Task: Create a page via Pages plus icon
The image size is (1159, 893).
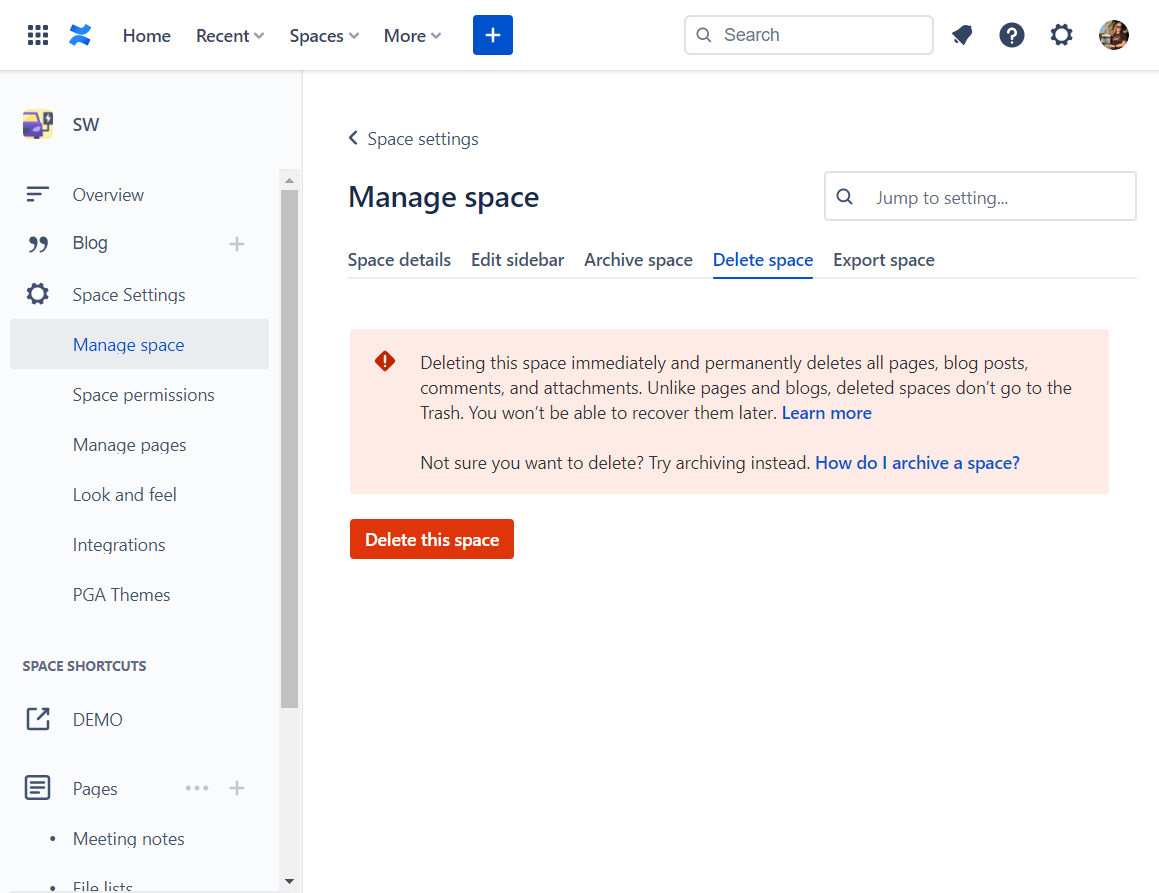Action: 237,788
